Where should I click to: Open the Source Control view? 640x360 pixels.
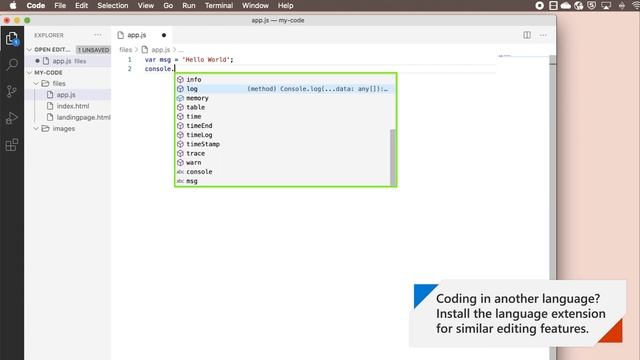[12, 91]
